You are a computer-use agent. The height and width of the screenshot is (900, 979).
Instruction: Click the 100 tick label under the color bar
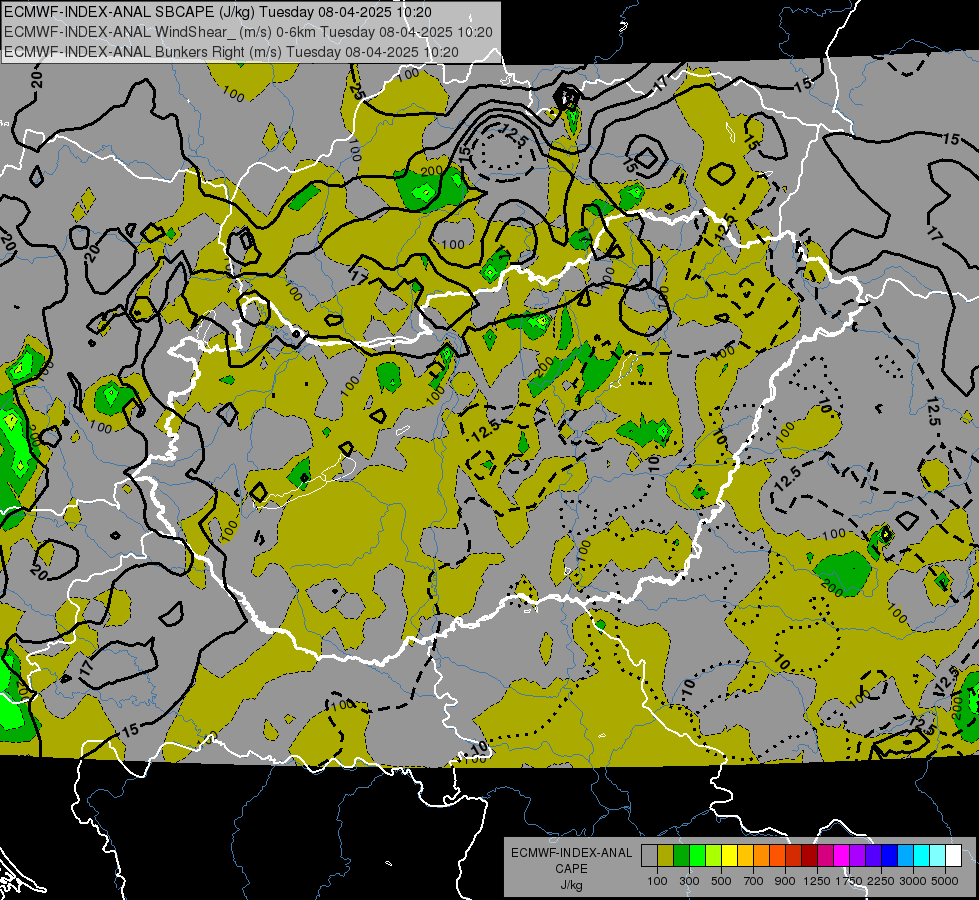(657, 881)
